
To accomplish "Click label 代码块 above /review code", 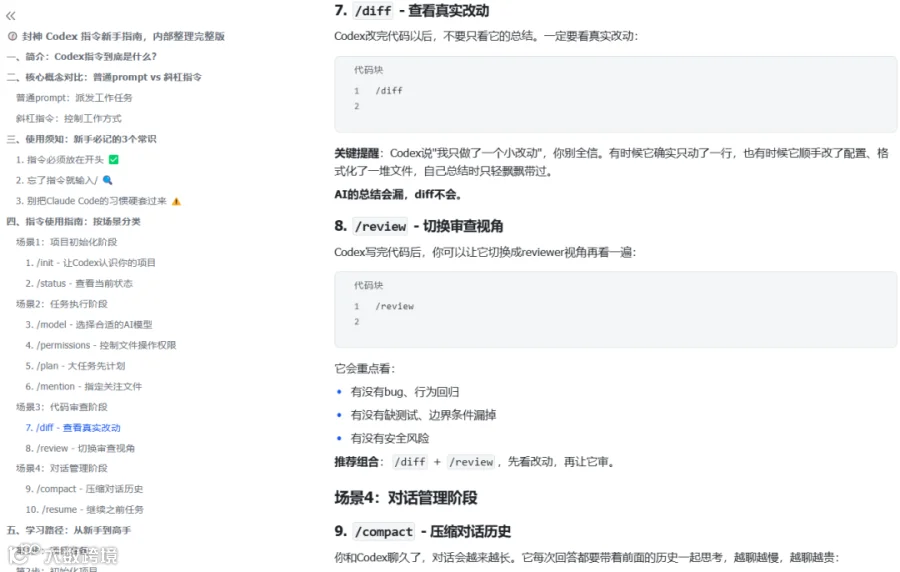I will 368,285.
